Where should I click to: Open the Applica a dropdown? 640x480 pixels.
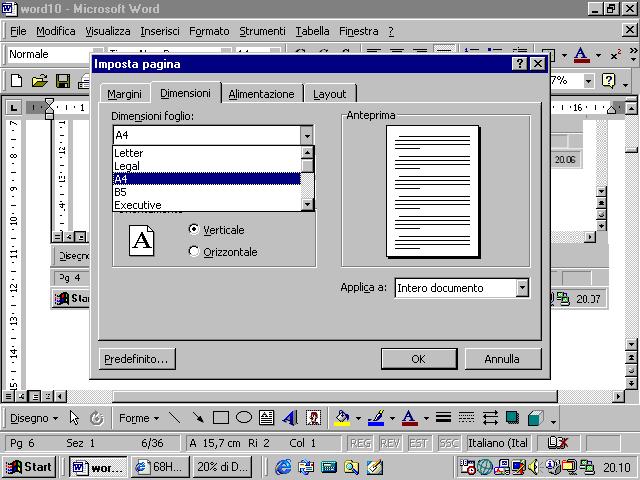(522, 288)
